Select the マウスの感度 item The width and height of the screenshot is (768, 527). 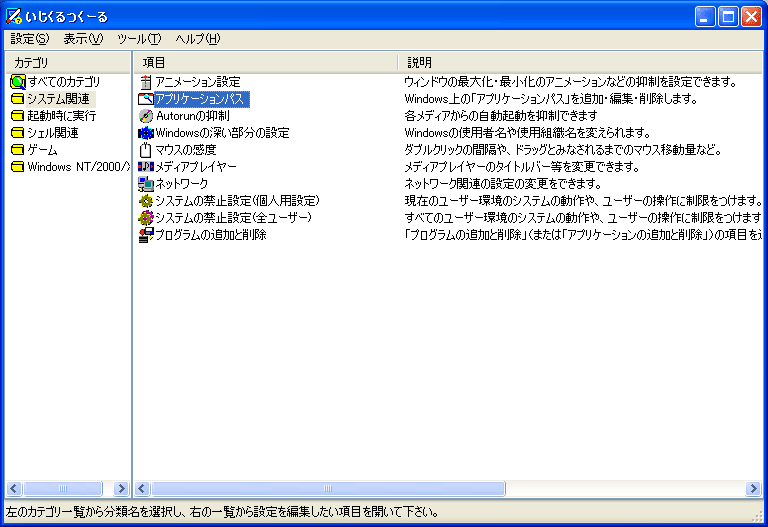pos(186,150)
